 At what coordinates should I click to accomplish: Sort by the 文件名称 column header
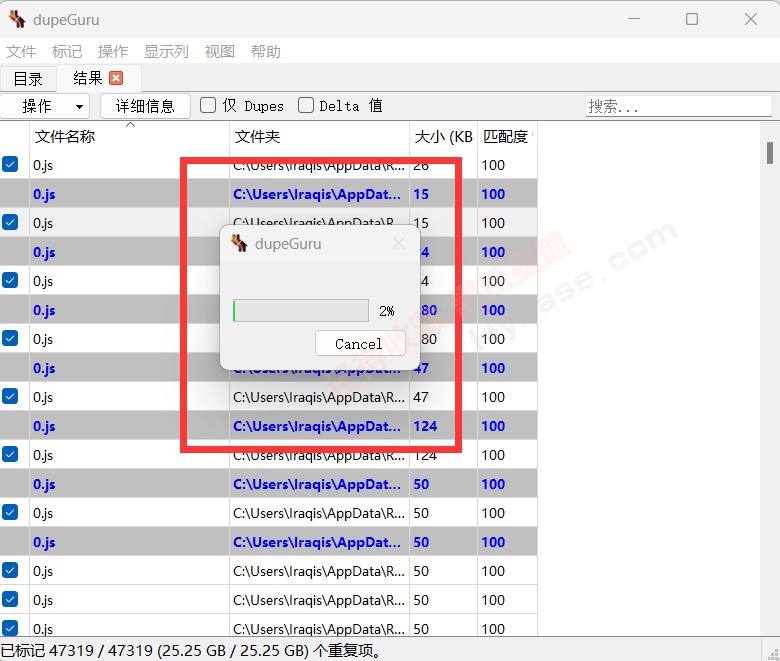tap(129, 136)
